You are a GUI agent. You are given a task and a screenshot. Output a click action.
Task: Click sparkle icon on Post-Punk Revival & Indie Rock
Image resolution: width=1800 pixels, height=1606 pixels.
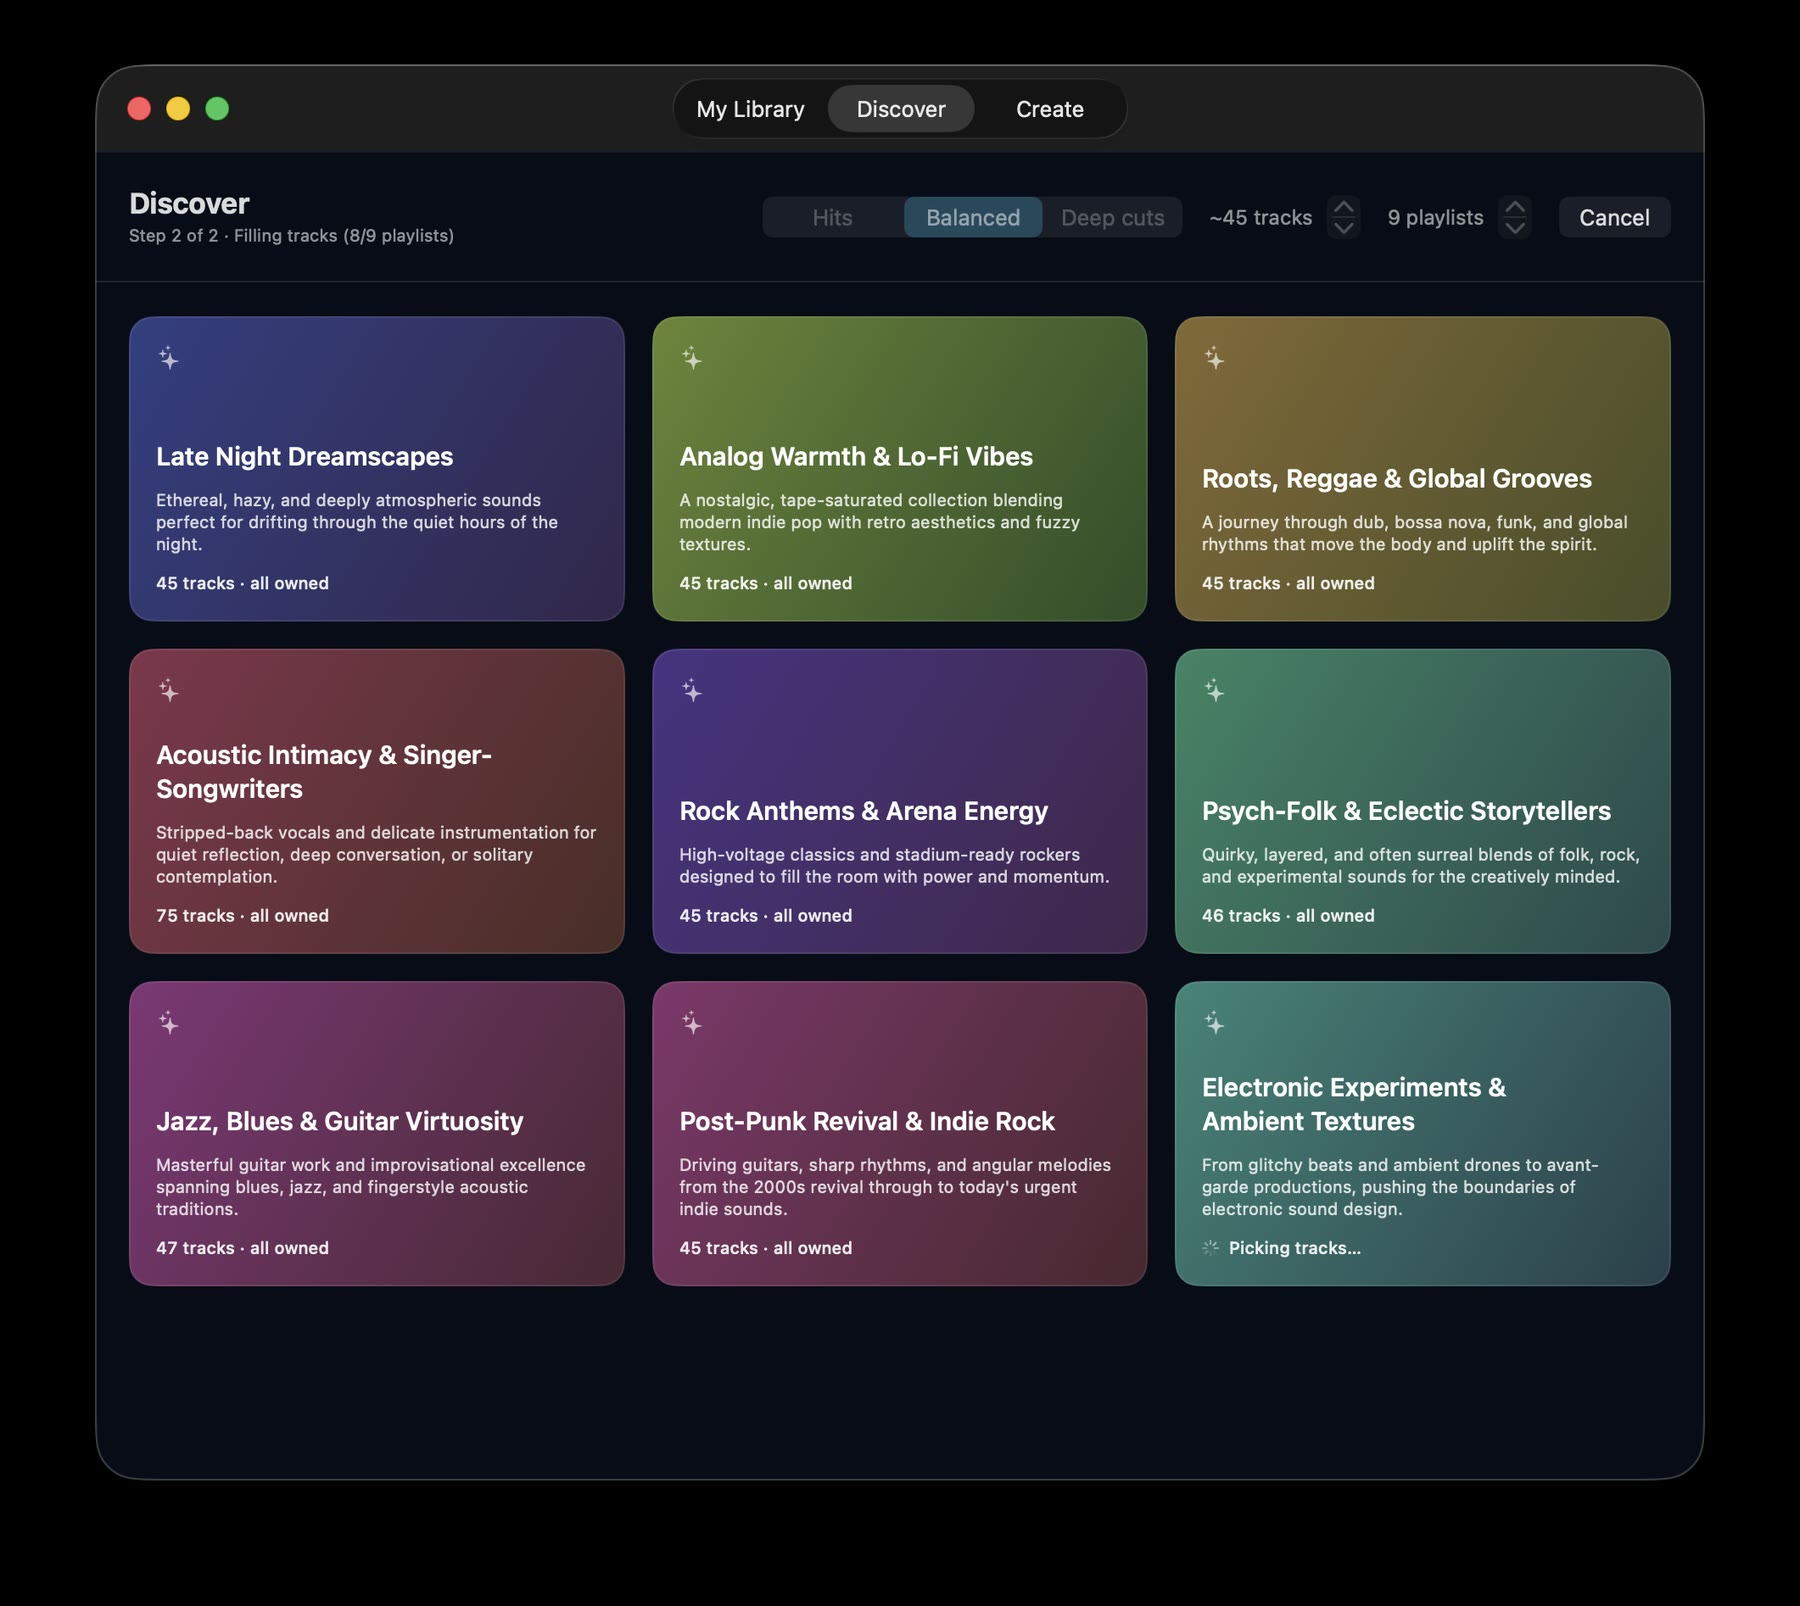pos(692,1023)
